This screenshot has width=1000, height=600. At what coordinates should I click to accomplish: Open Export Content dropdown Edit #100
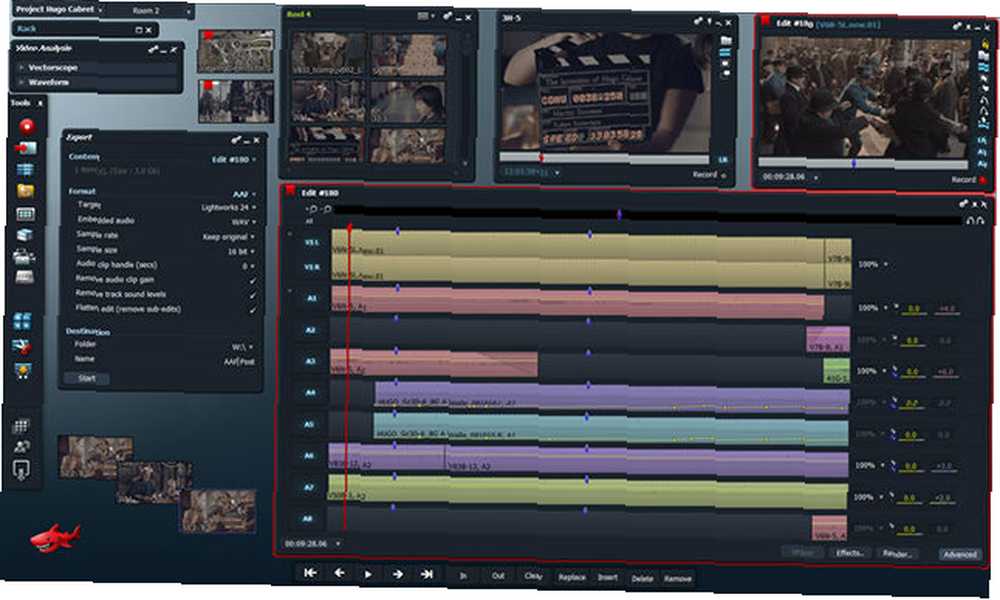(234, 159)
